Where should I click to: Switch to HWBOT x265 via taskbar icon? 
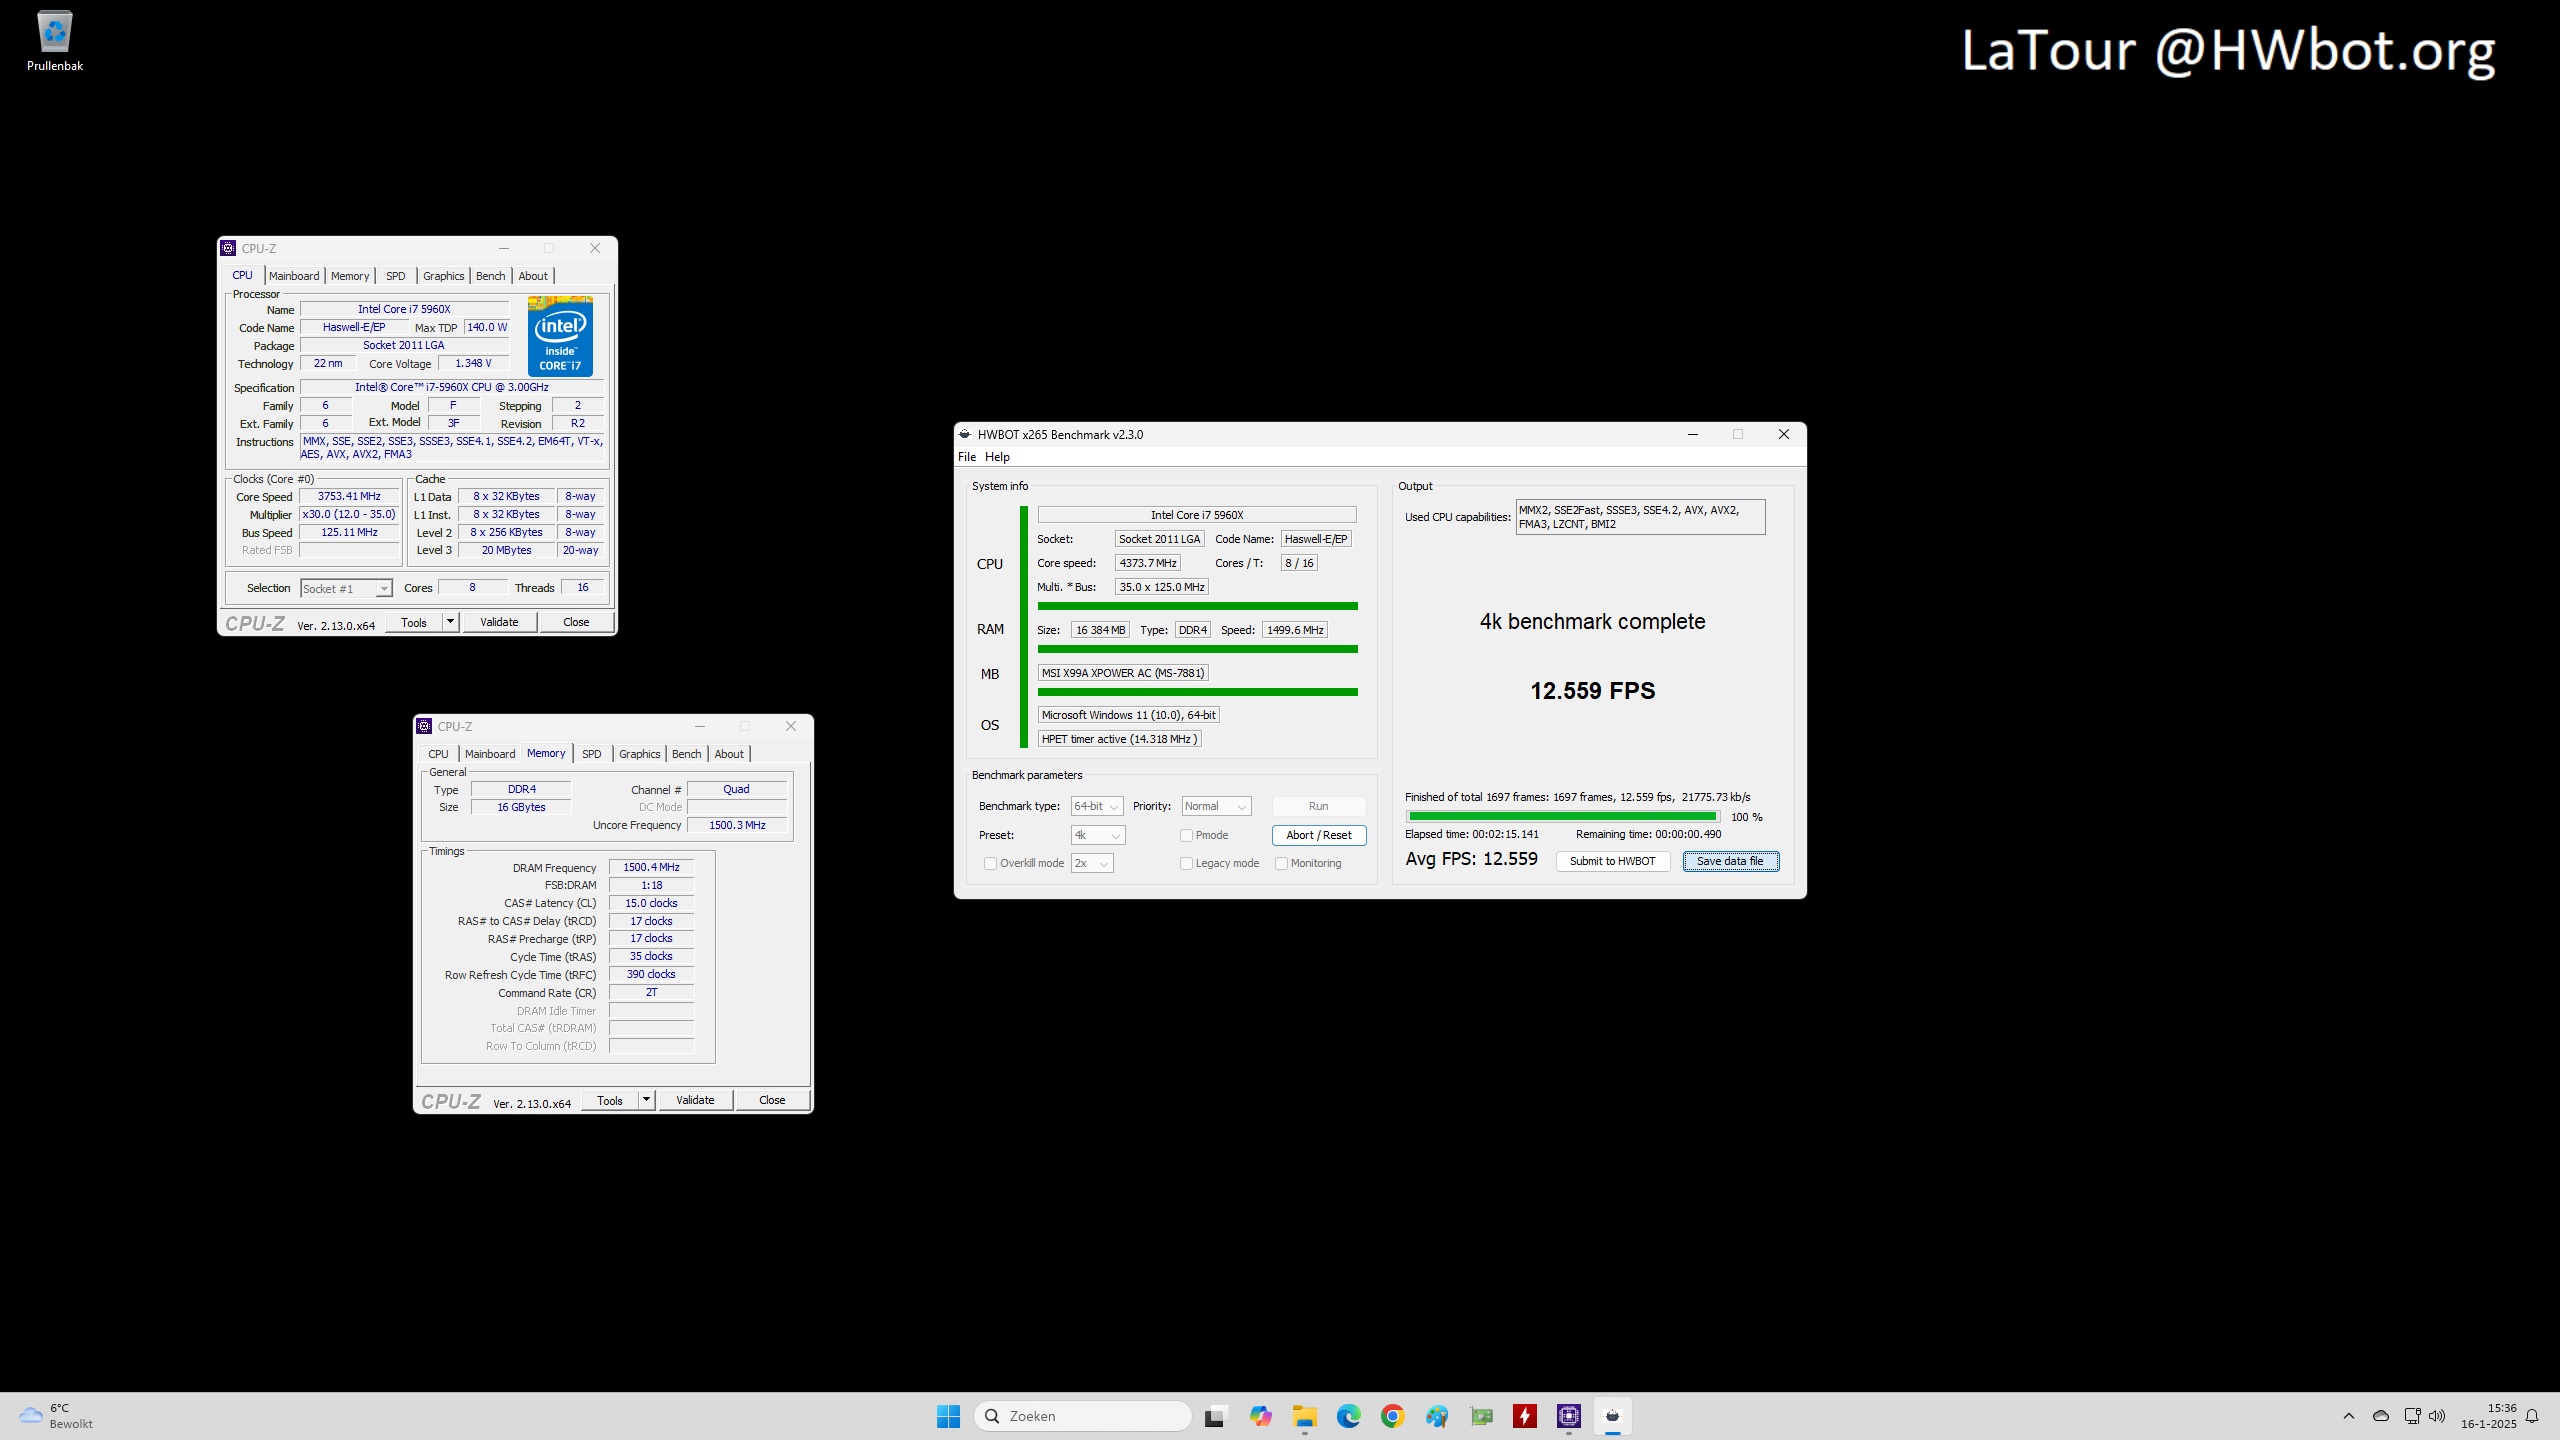click(1613, 1416)
